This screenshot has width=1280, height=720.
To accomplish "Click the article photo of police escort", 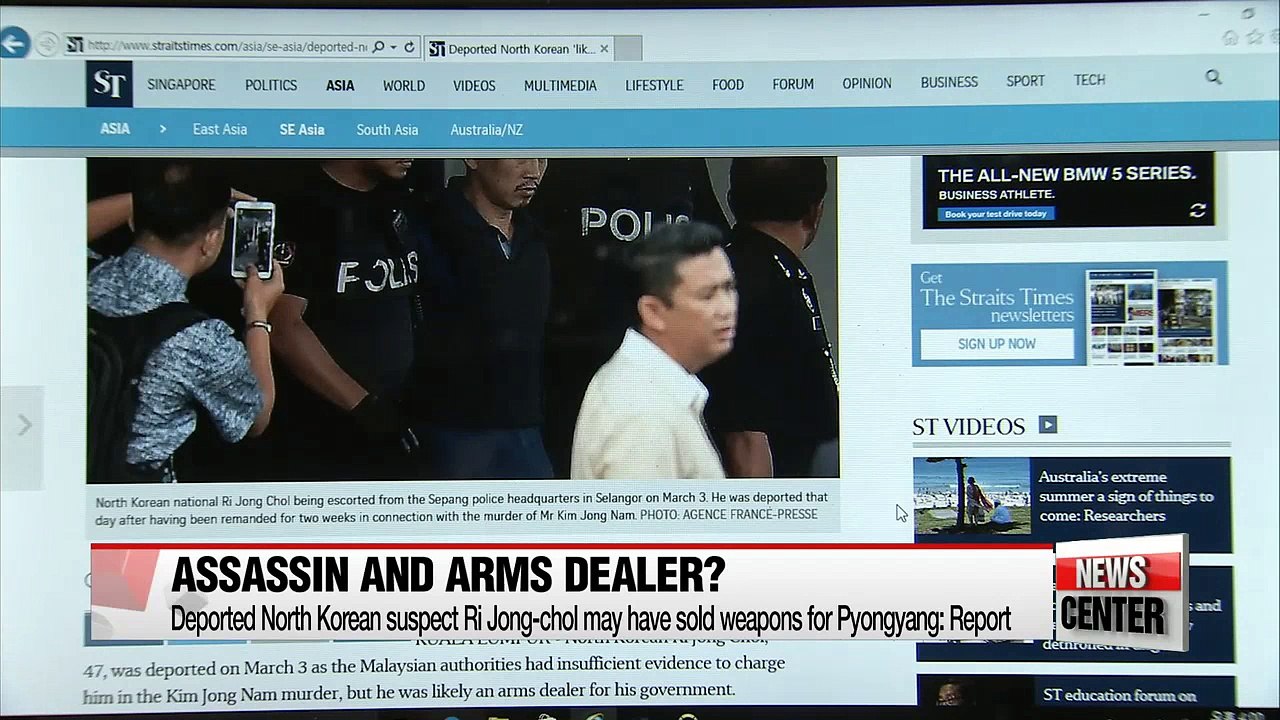I will pos(462,320).
